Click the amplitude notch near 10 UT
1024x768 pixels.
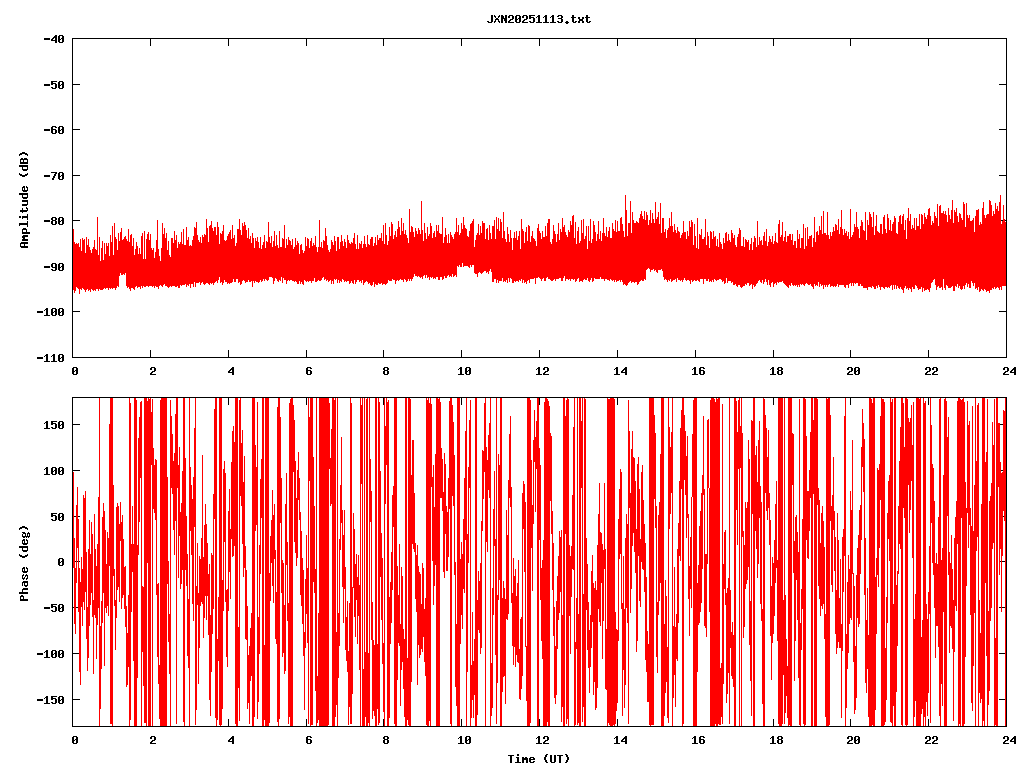pyautogui.click(x=466, y=268)
